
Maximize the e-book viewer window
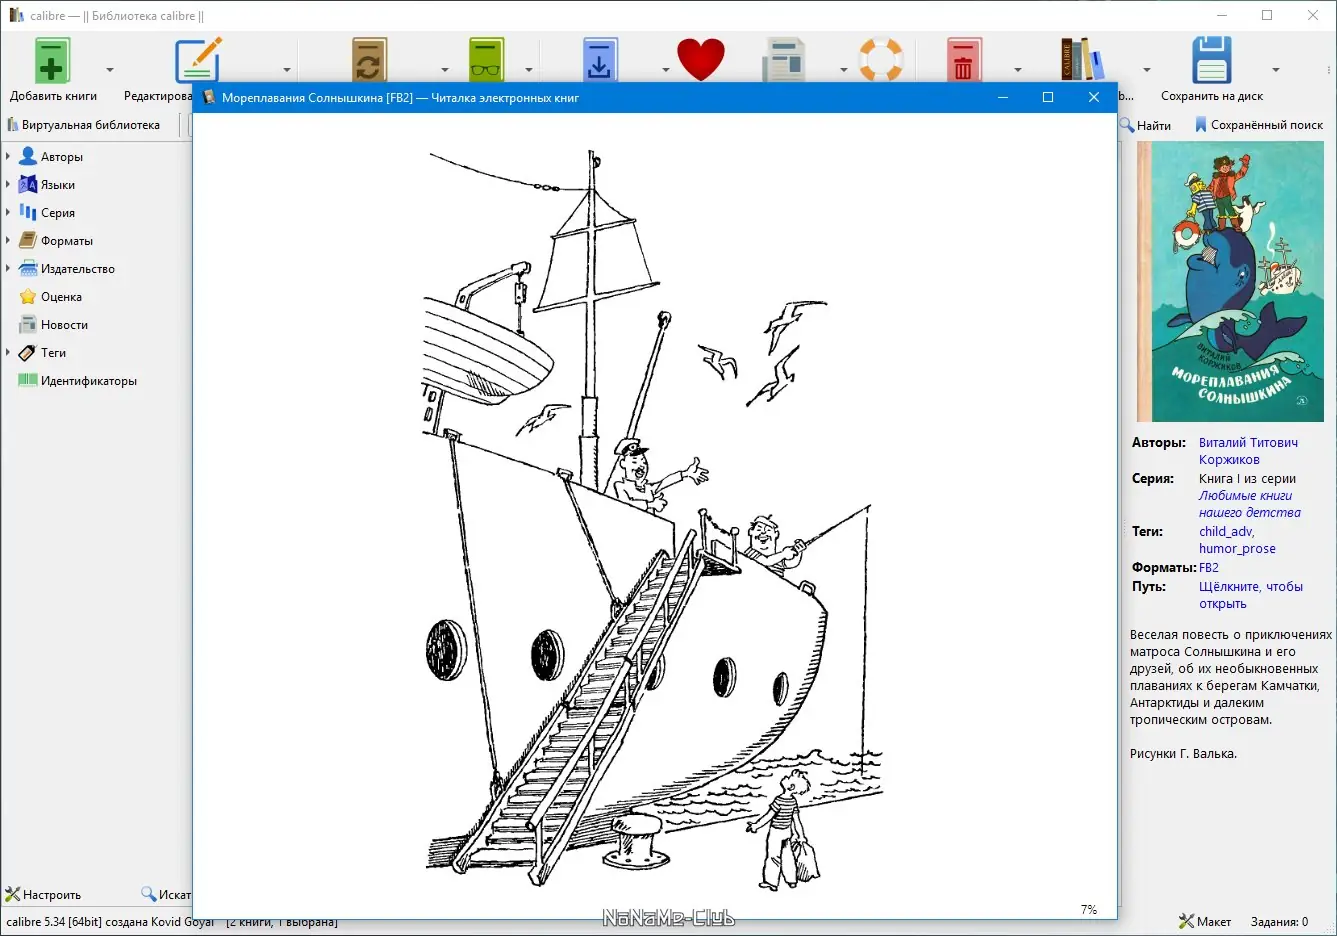click(x=1048, y=97)
